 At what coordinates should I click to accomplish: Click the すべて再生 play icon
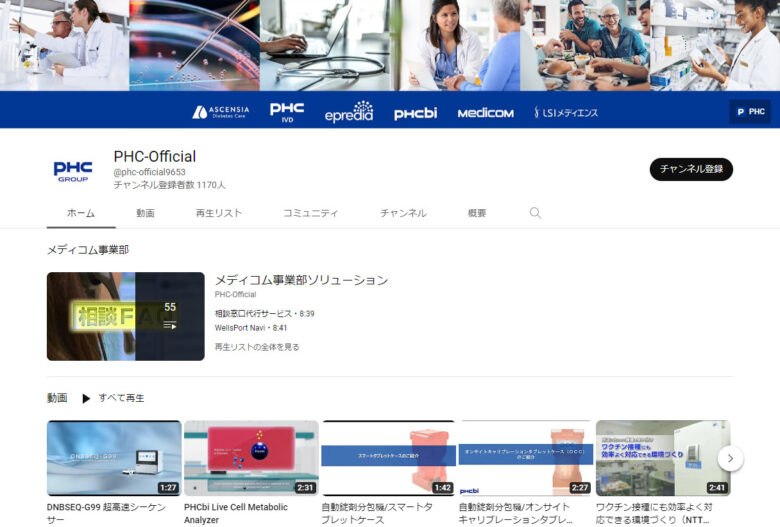[x=86, y=399]
